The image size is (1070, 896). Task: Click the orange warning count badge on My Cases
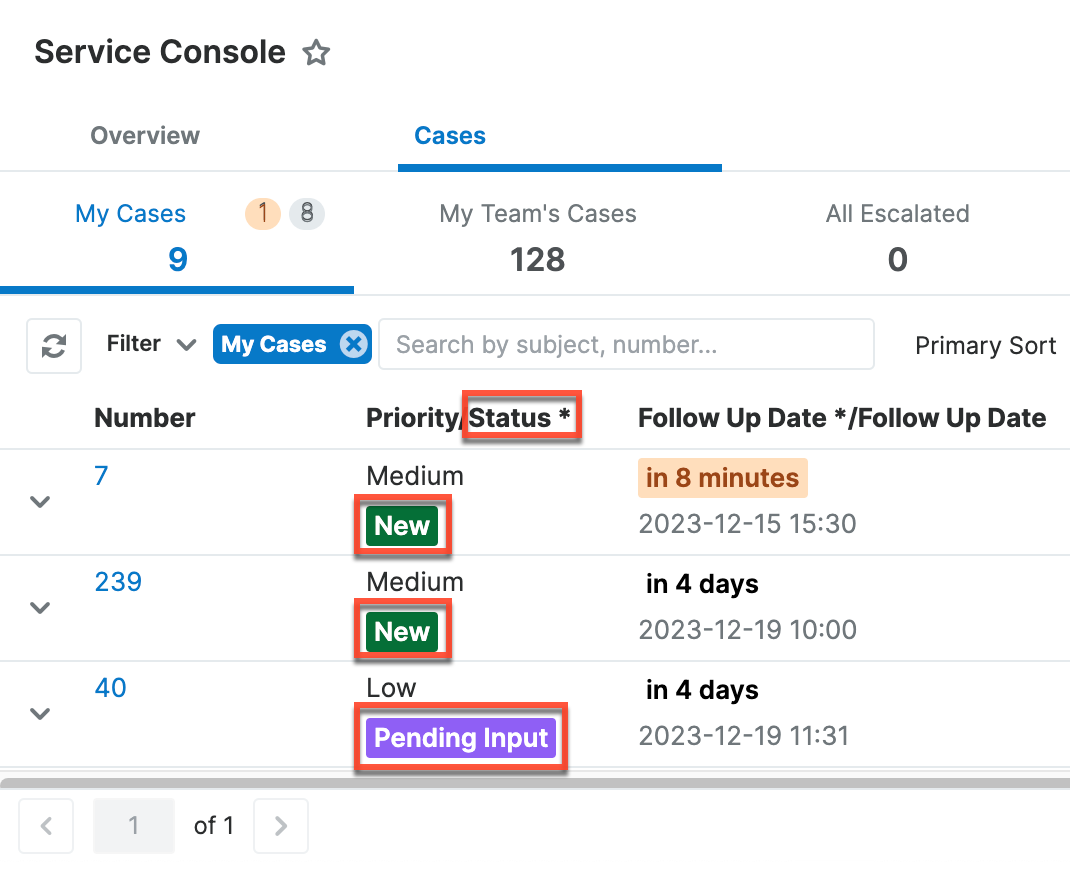click(x=262, y=213)
